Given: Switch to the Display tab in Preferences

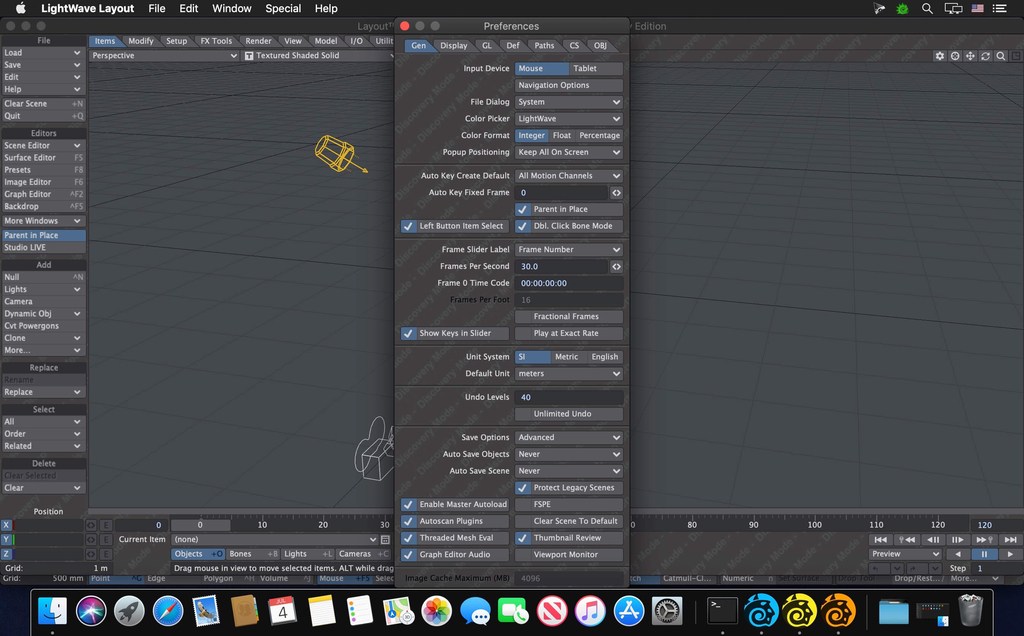Looking at the screenshot, I should tap(454, 45).
